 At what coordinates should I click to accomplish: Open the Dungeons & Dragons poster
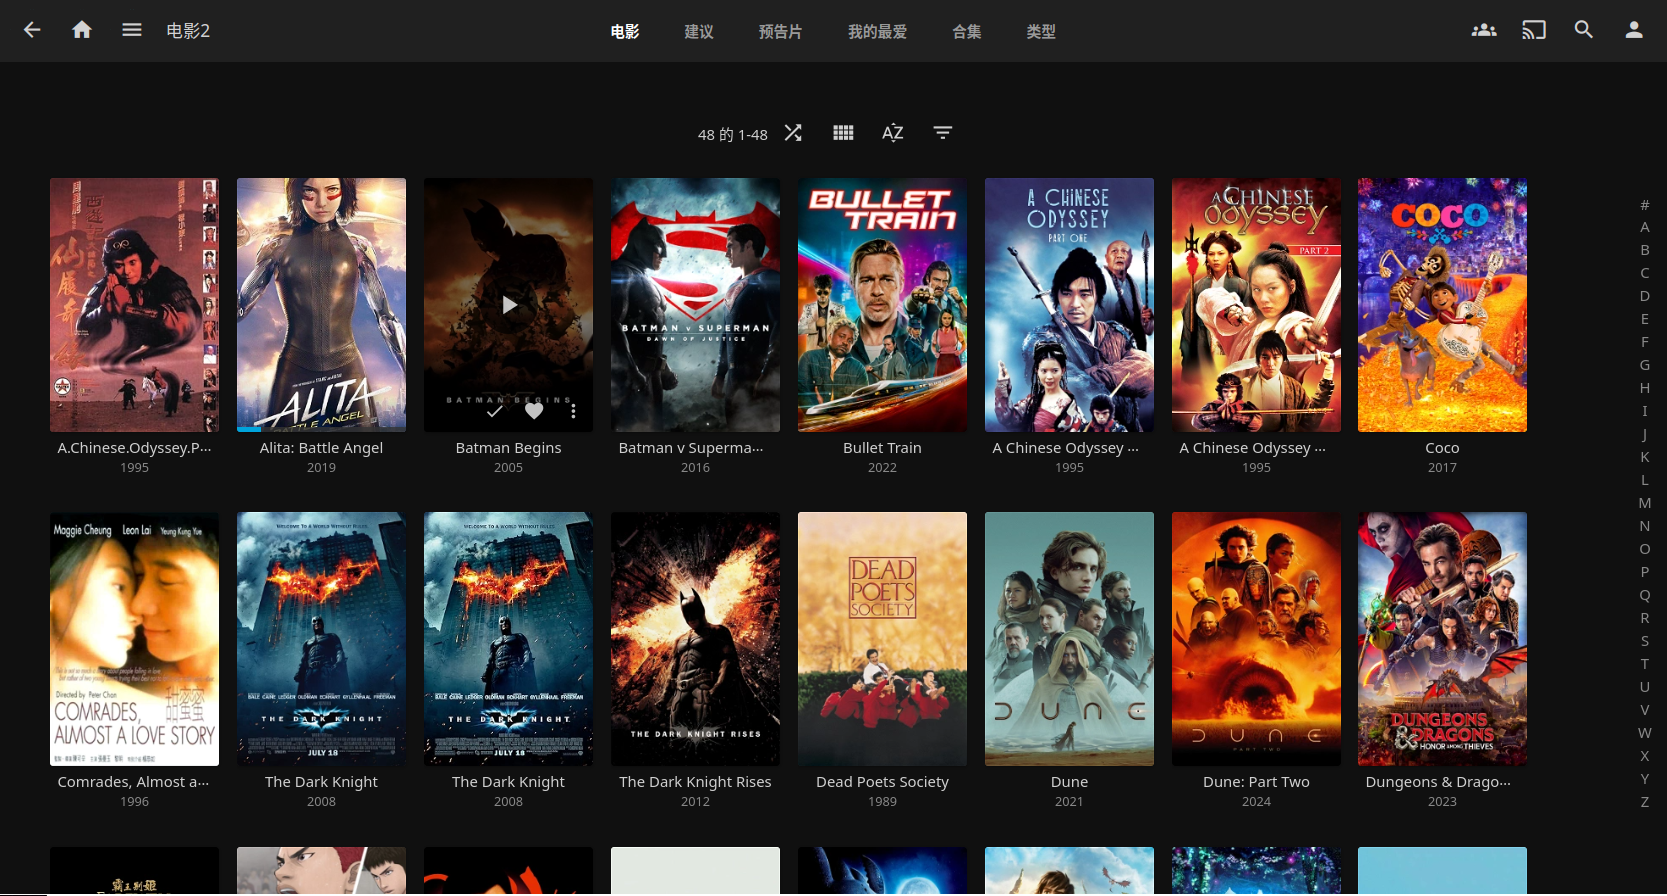pyautogui.click(x=1442, y=639)
